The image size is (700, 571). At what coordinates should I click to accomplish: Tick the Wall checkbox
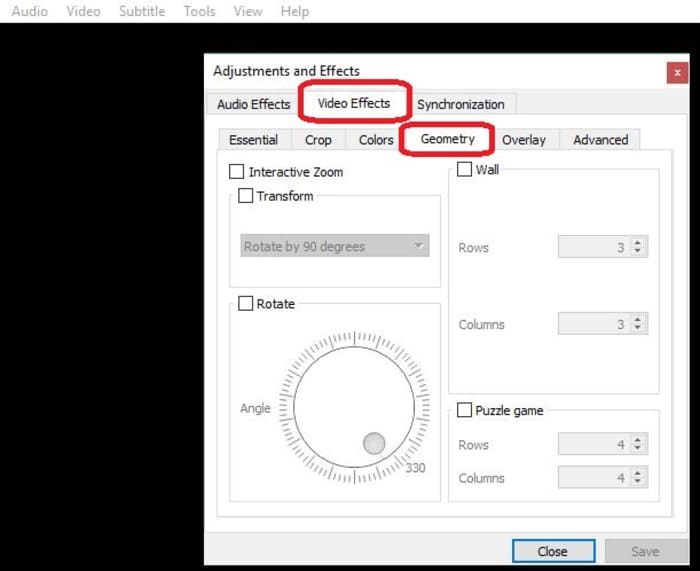[465, 170]
